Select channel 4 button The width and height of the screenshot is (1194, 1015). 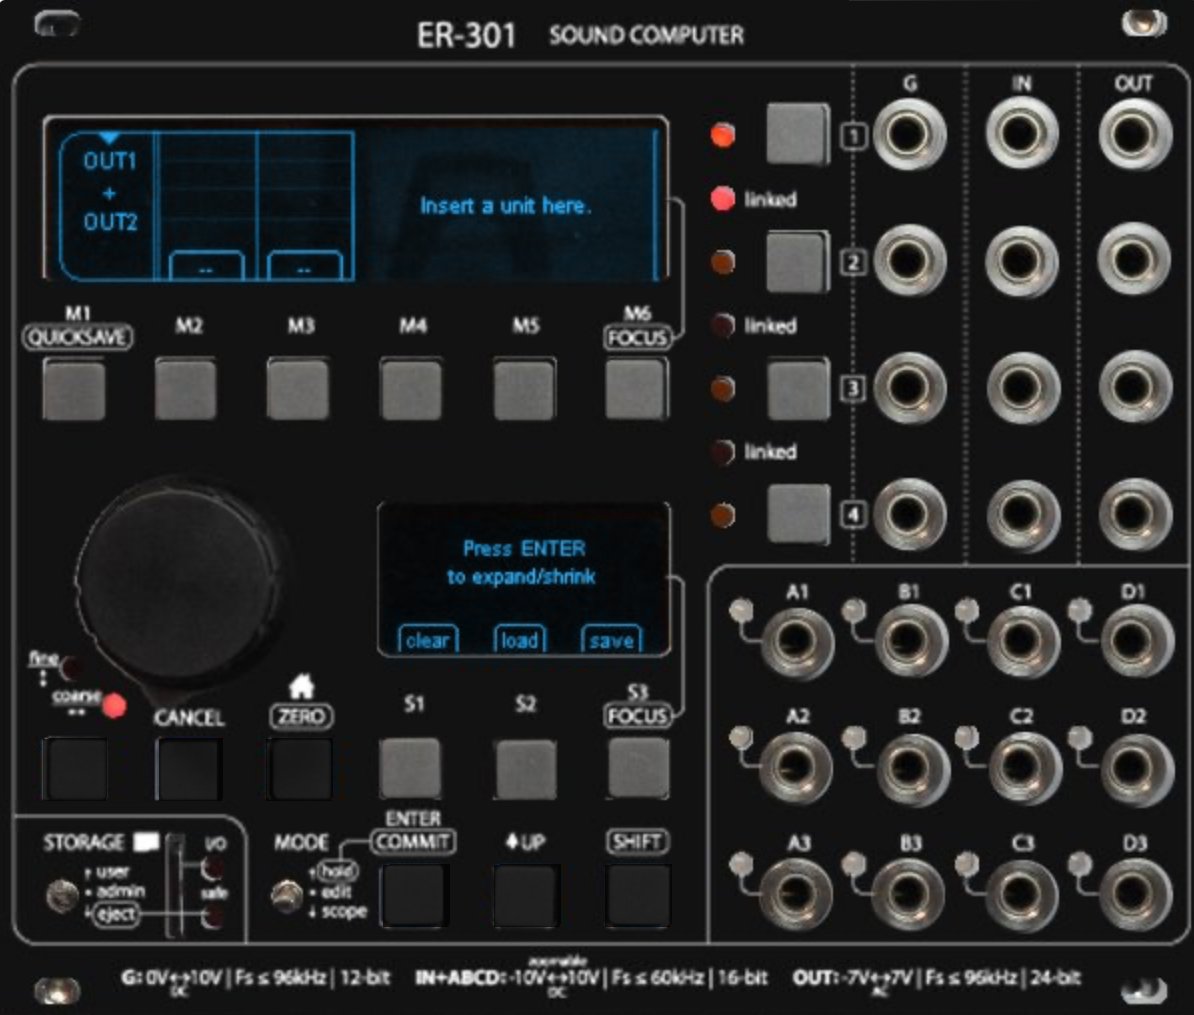(798, 514)
